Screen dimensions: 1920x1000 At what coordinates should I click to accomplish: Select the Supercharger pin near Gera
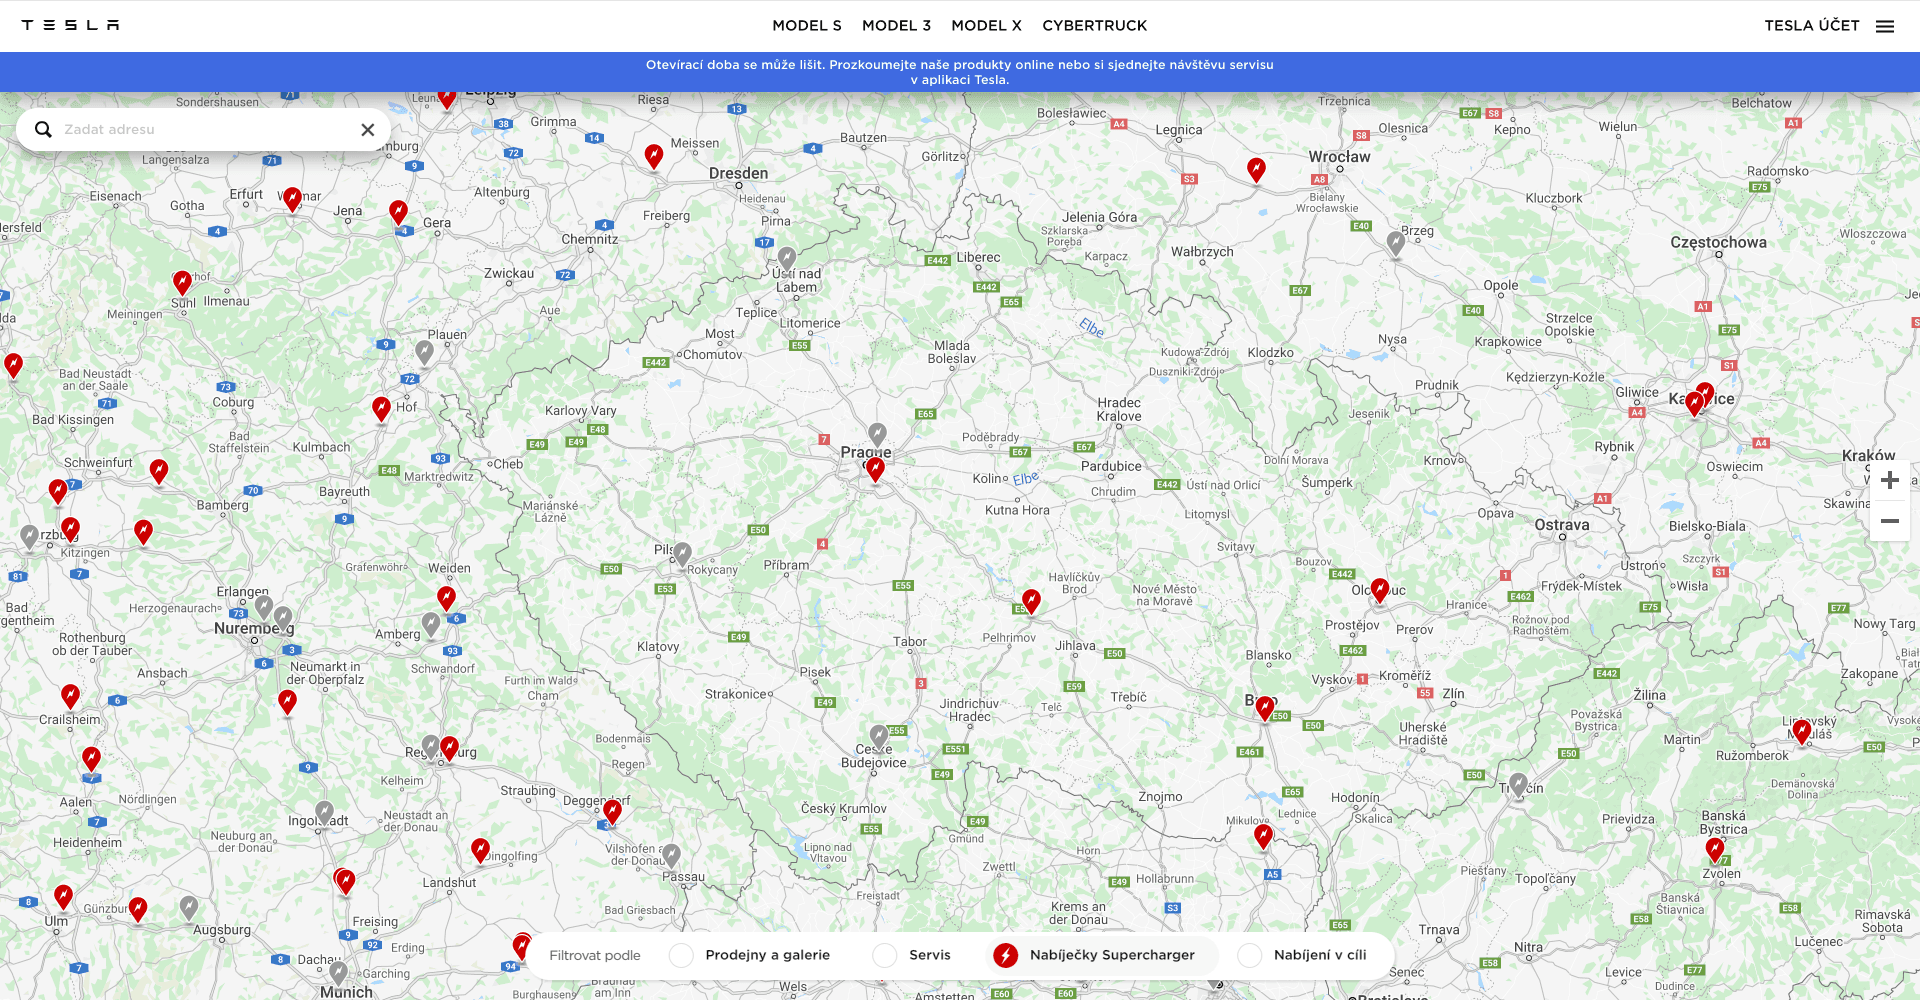398,212
